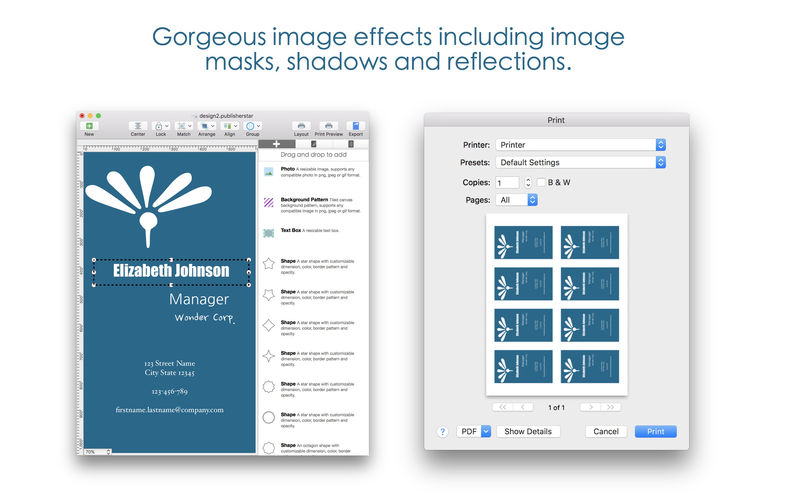Pick the many-sided polygon shape icon
The image size is (800, 500).
tap(268, 387)
